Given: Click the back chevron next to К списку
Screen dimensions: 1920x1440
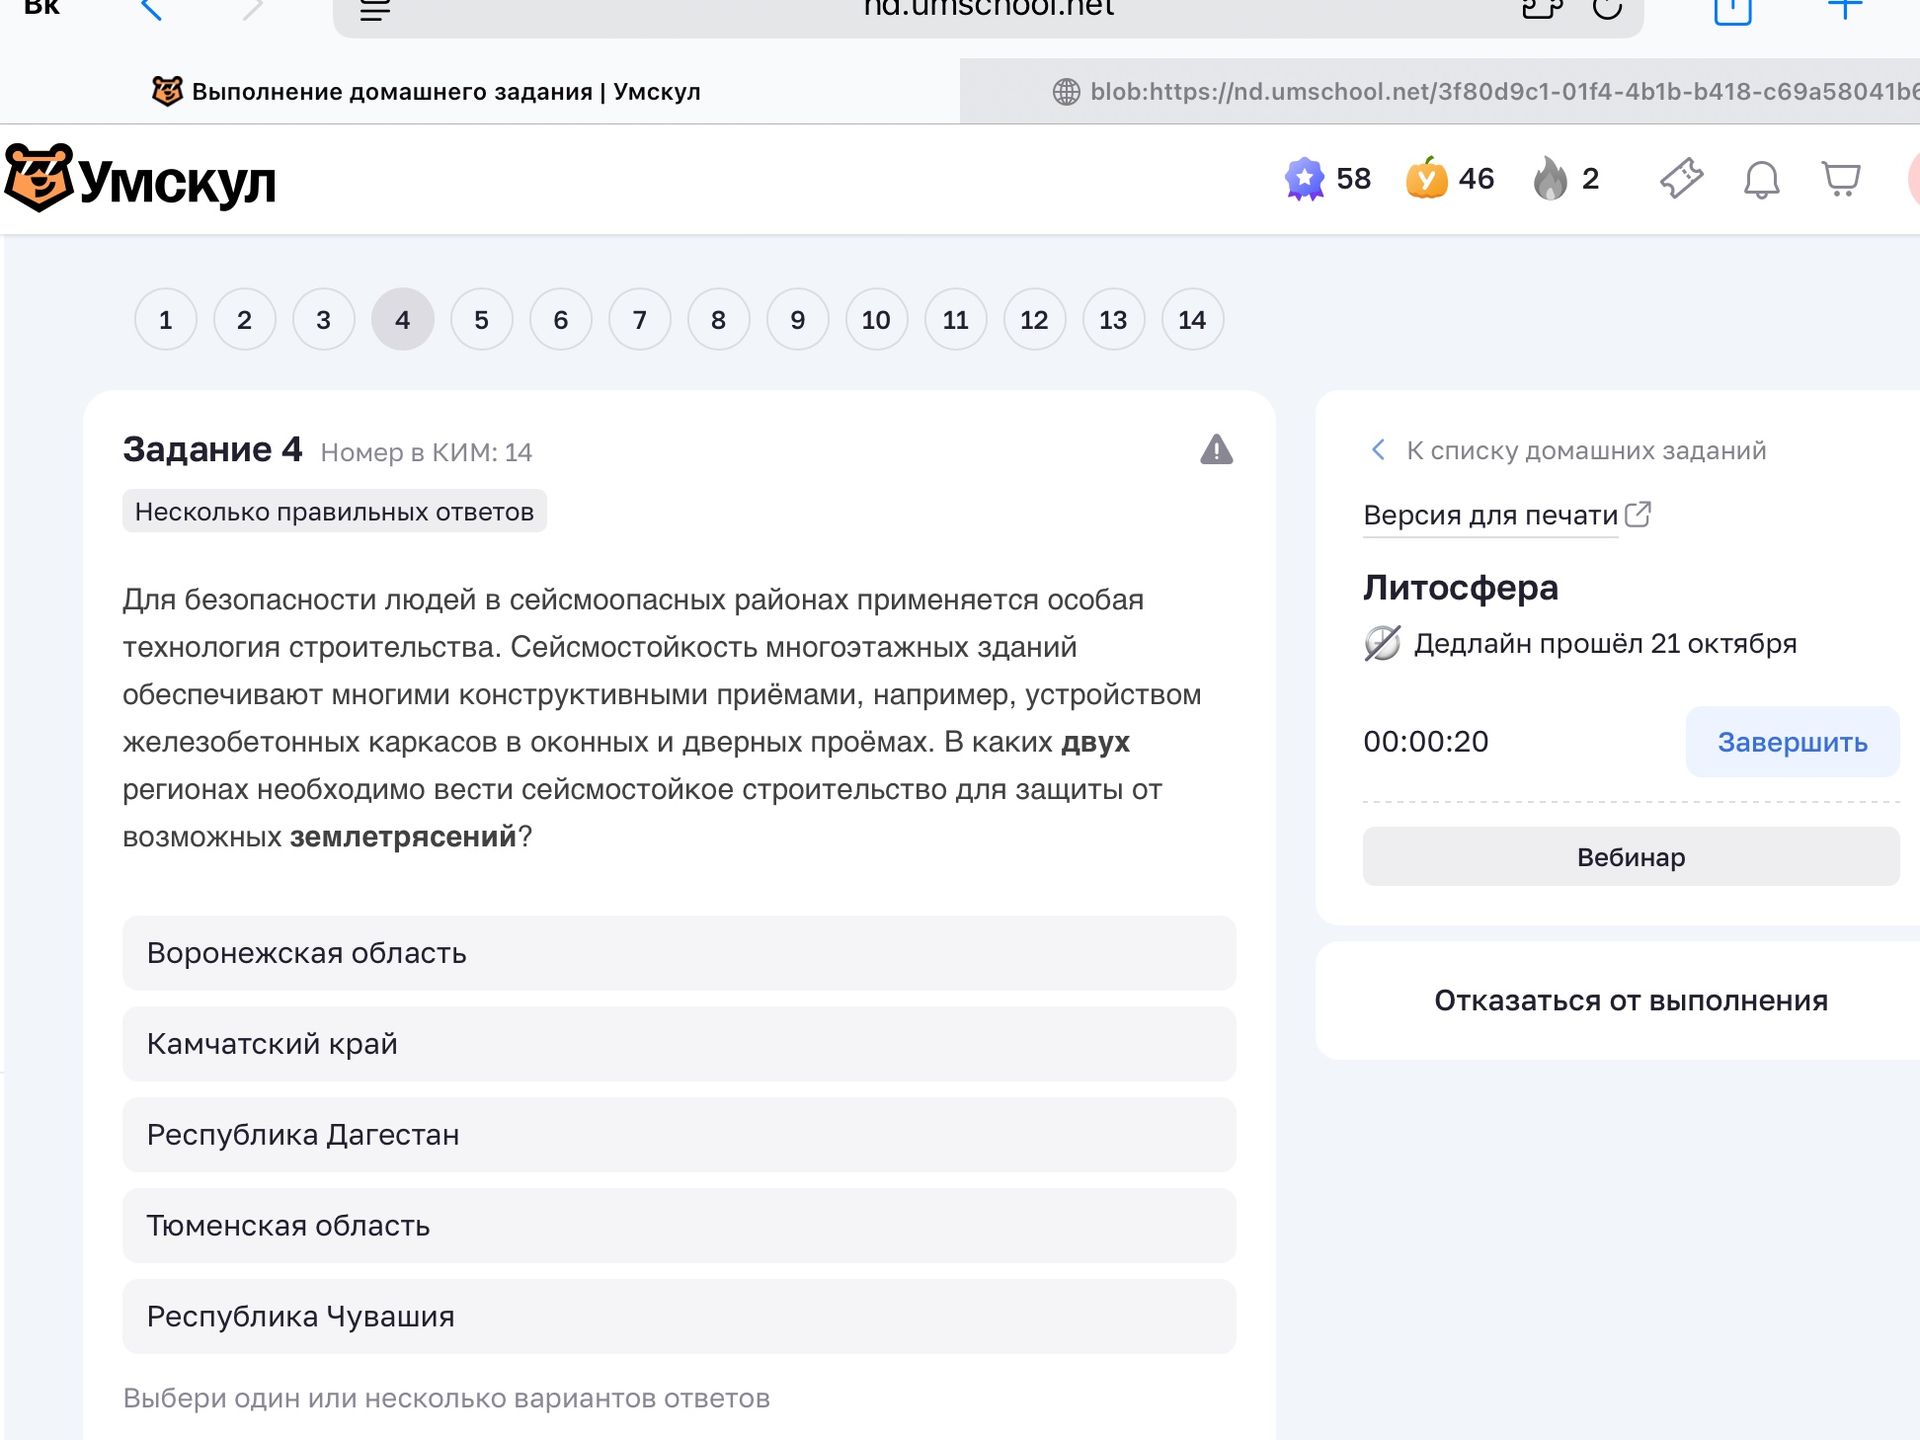Looking at the screenshot, I should pyautogui.click(x=1378, y=450).
